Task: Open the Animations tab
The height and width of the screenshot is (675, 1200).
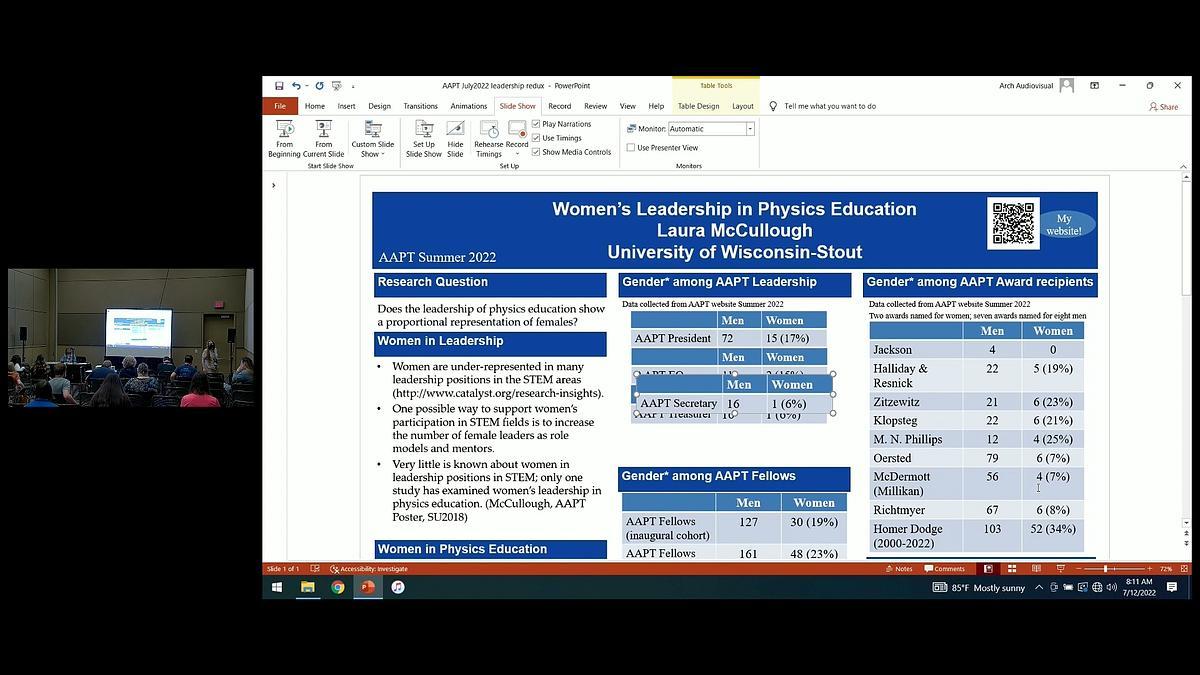Action: point(468,106)
